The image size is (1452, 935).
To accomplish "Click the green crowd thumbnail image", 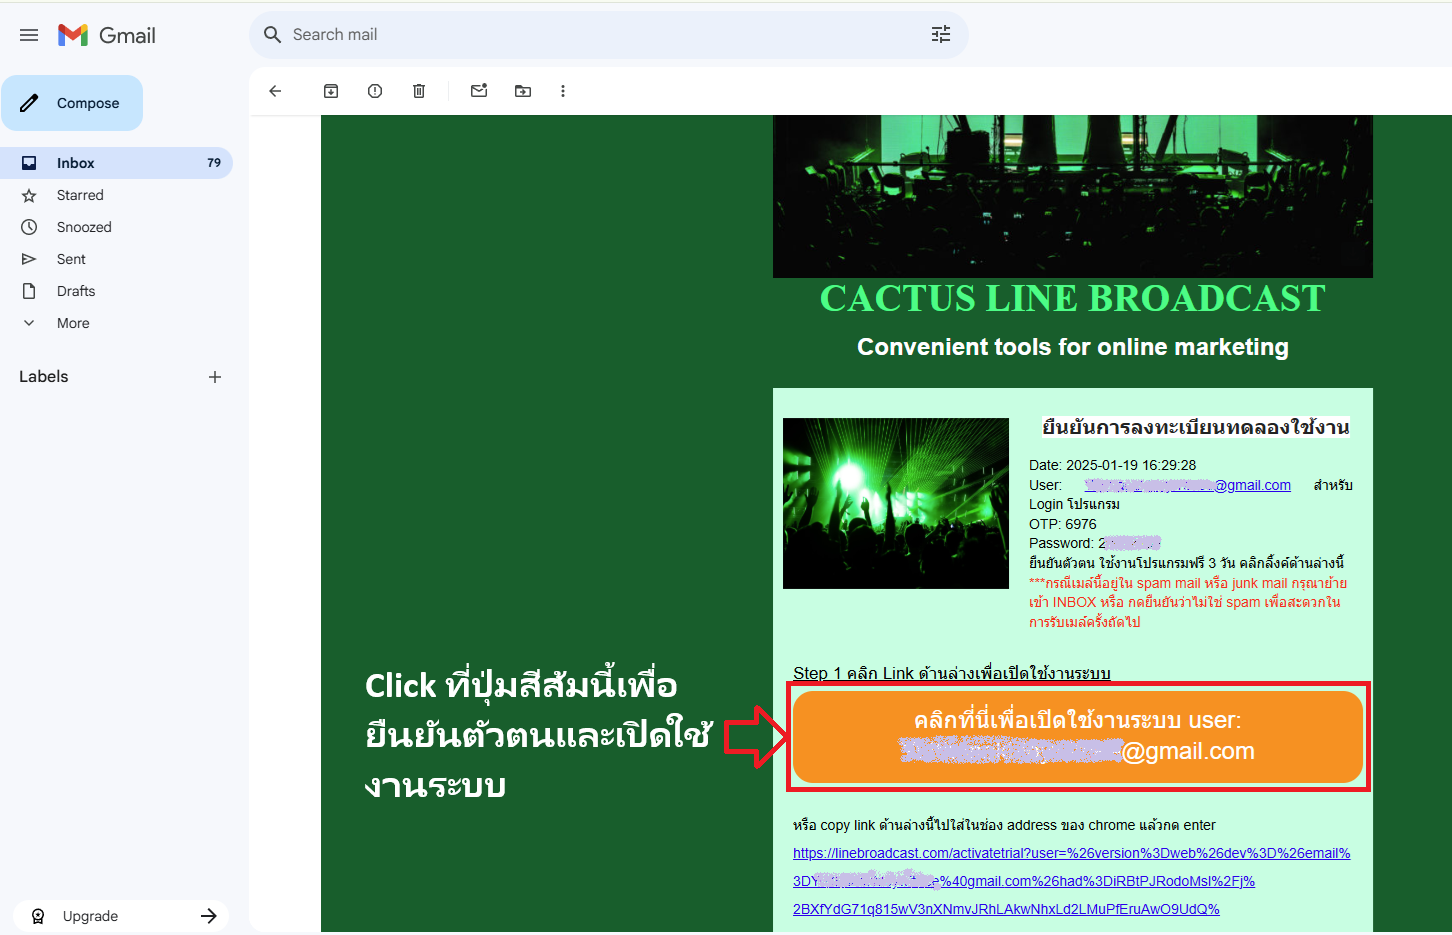I will pos(896,503).
